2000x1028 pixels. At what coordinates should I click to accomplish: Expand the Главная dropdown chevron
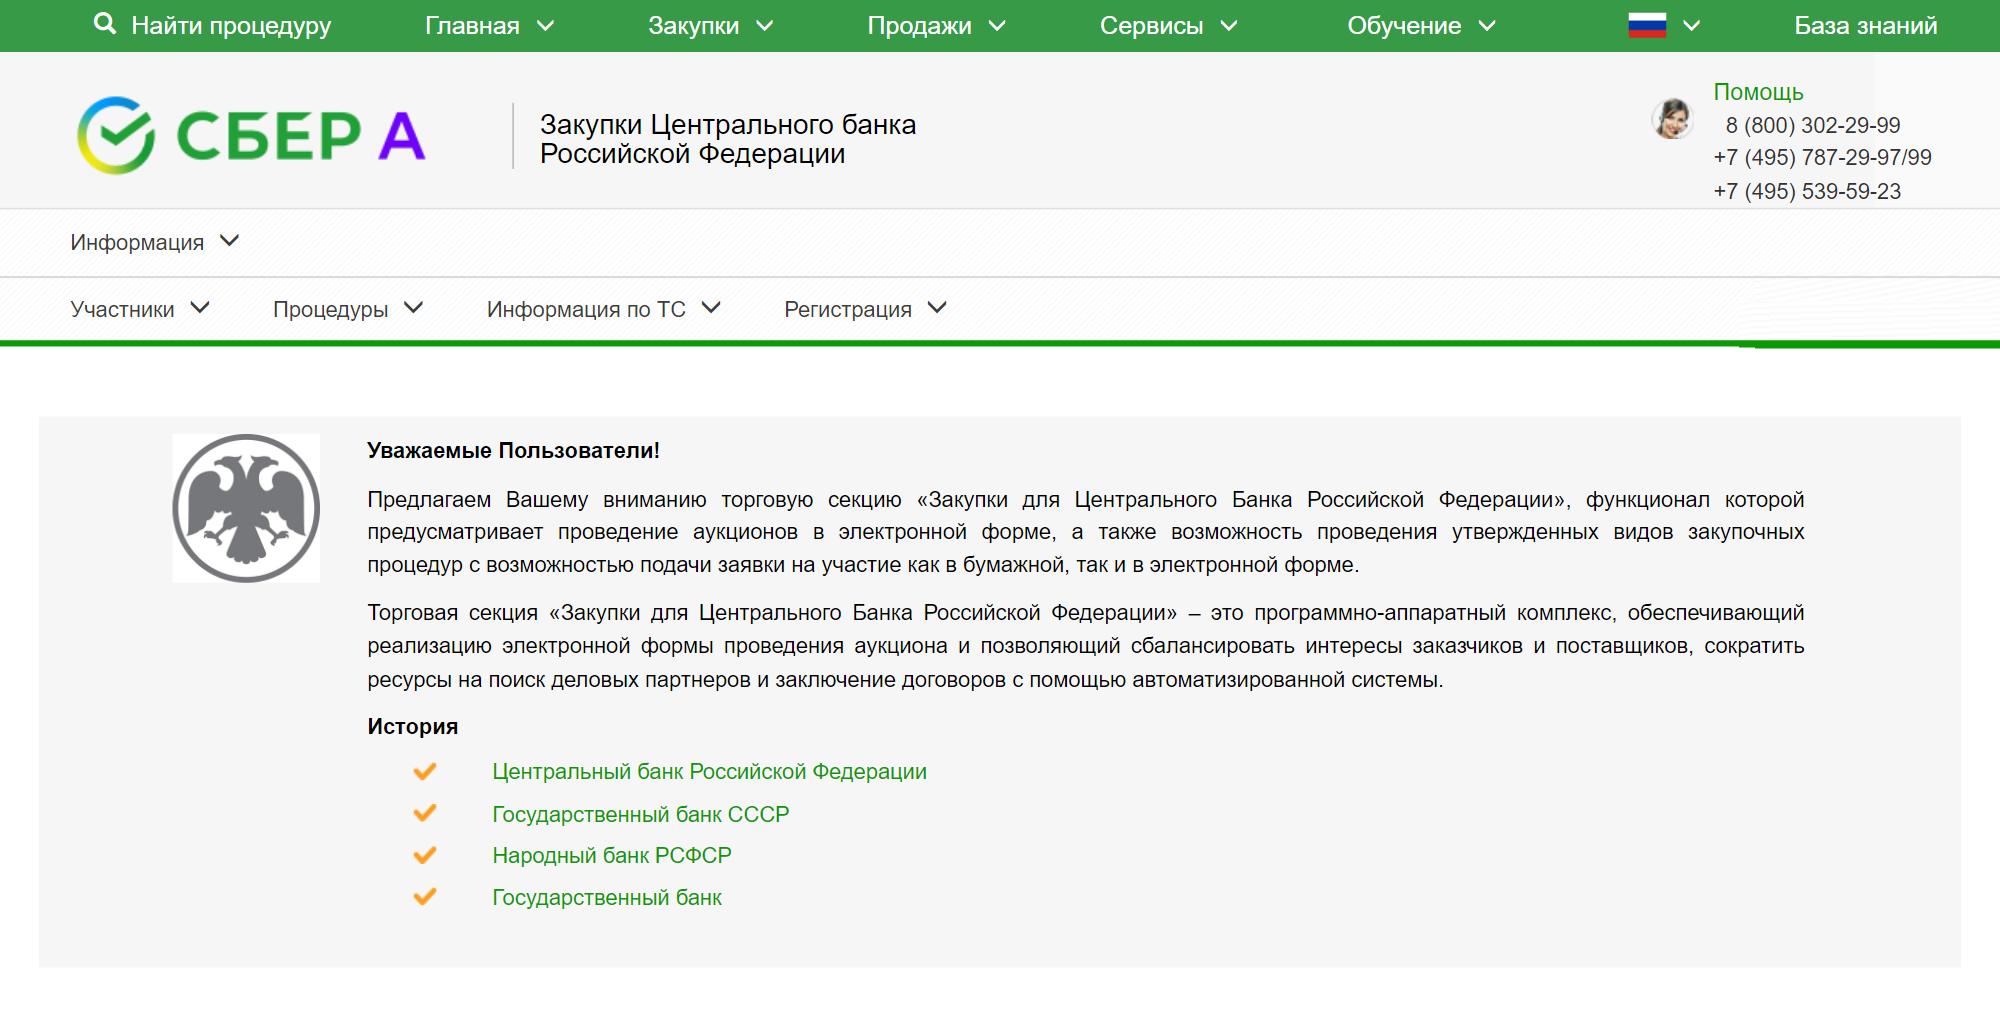546,26
